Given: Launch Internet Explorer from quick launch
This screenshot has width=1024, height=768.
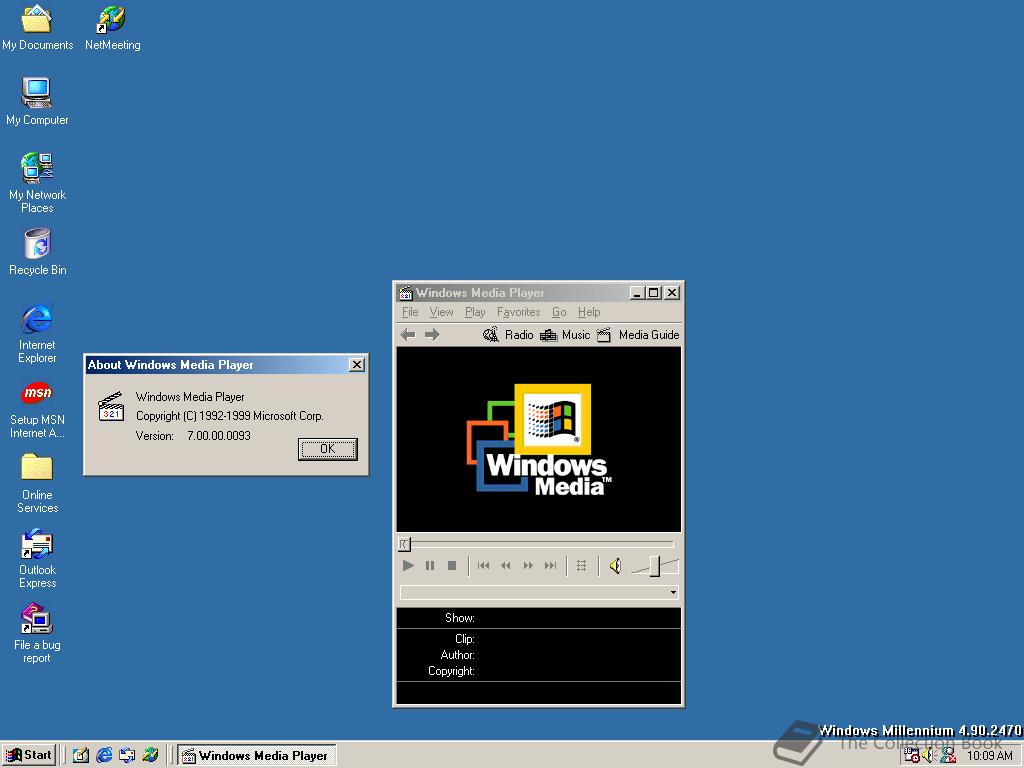Looking at the screenshot, I should tap(104, 756).
